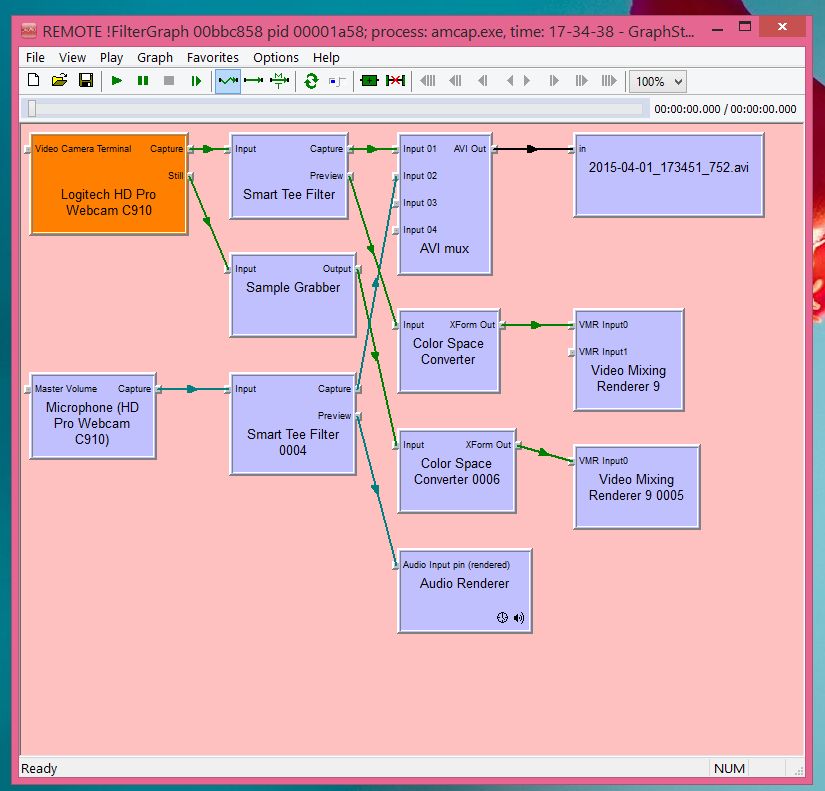Select the Video Mixing Renderer 9 0005 node

click(637, 487)
